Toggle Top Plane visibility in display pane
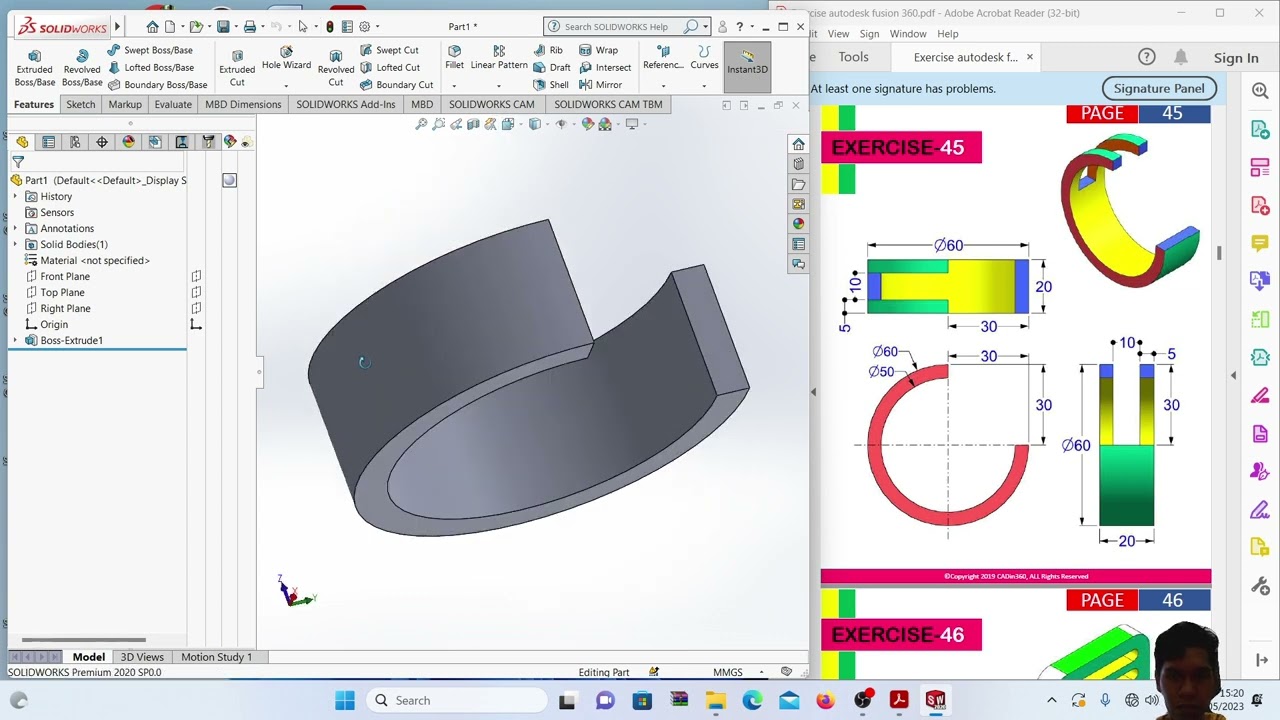The image size is (1280, 720). (196, 292)
